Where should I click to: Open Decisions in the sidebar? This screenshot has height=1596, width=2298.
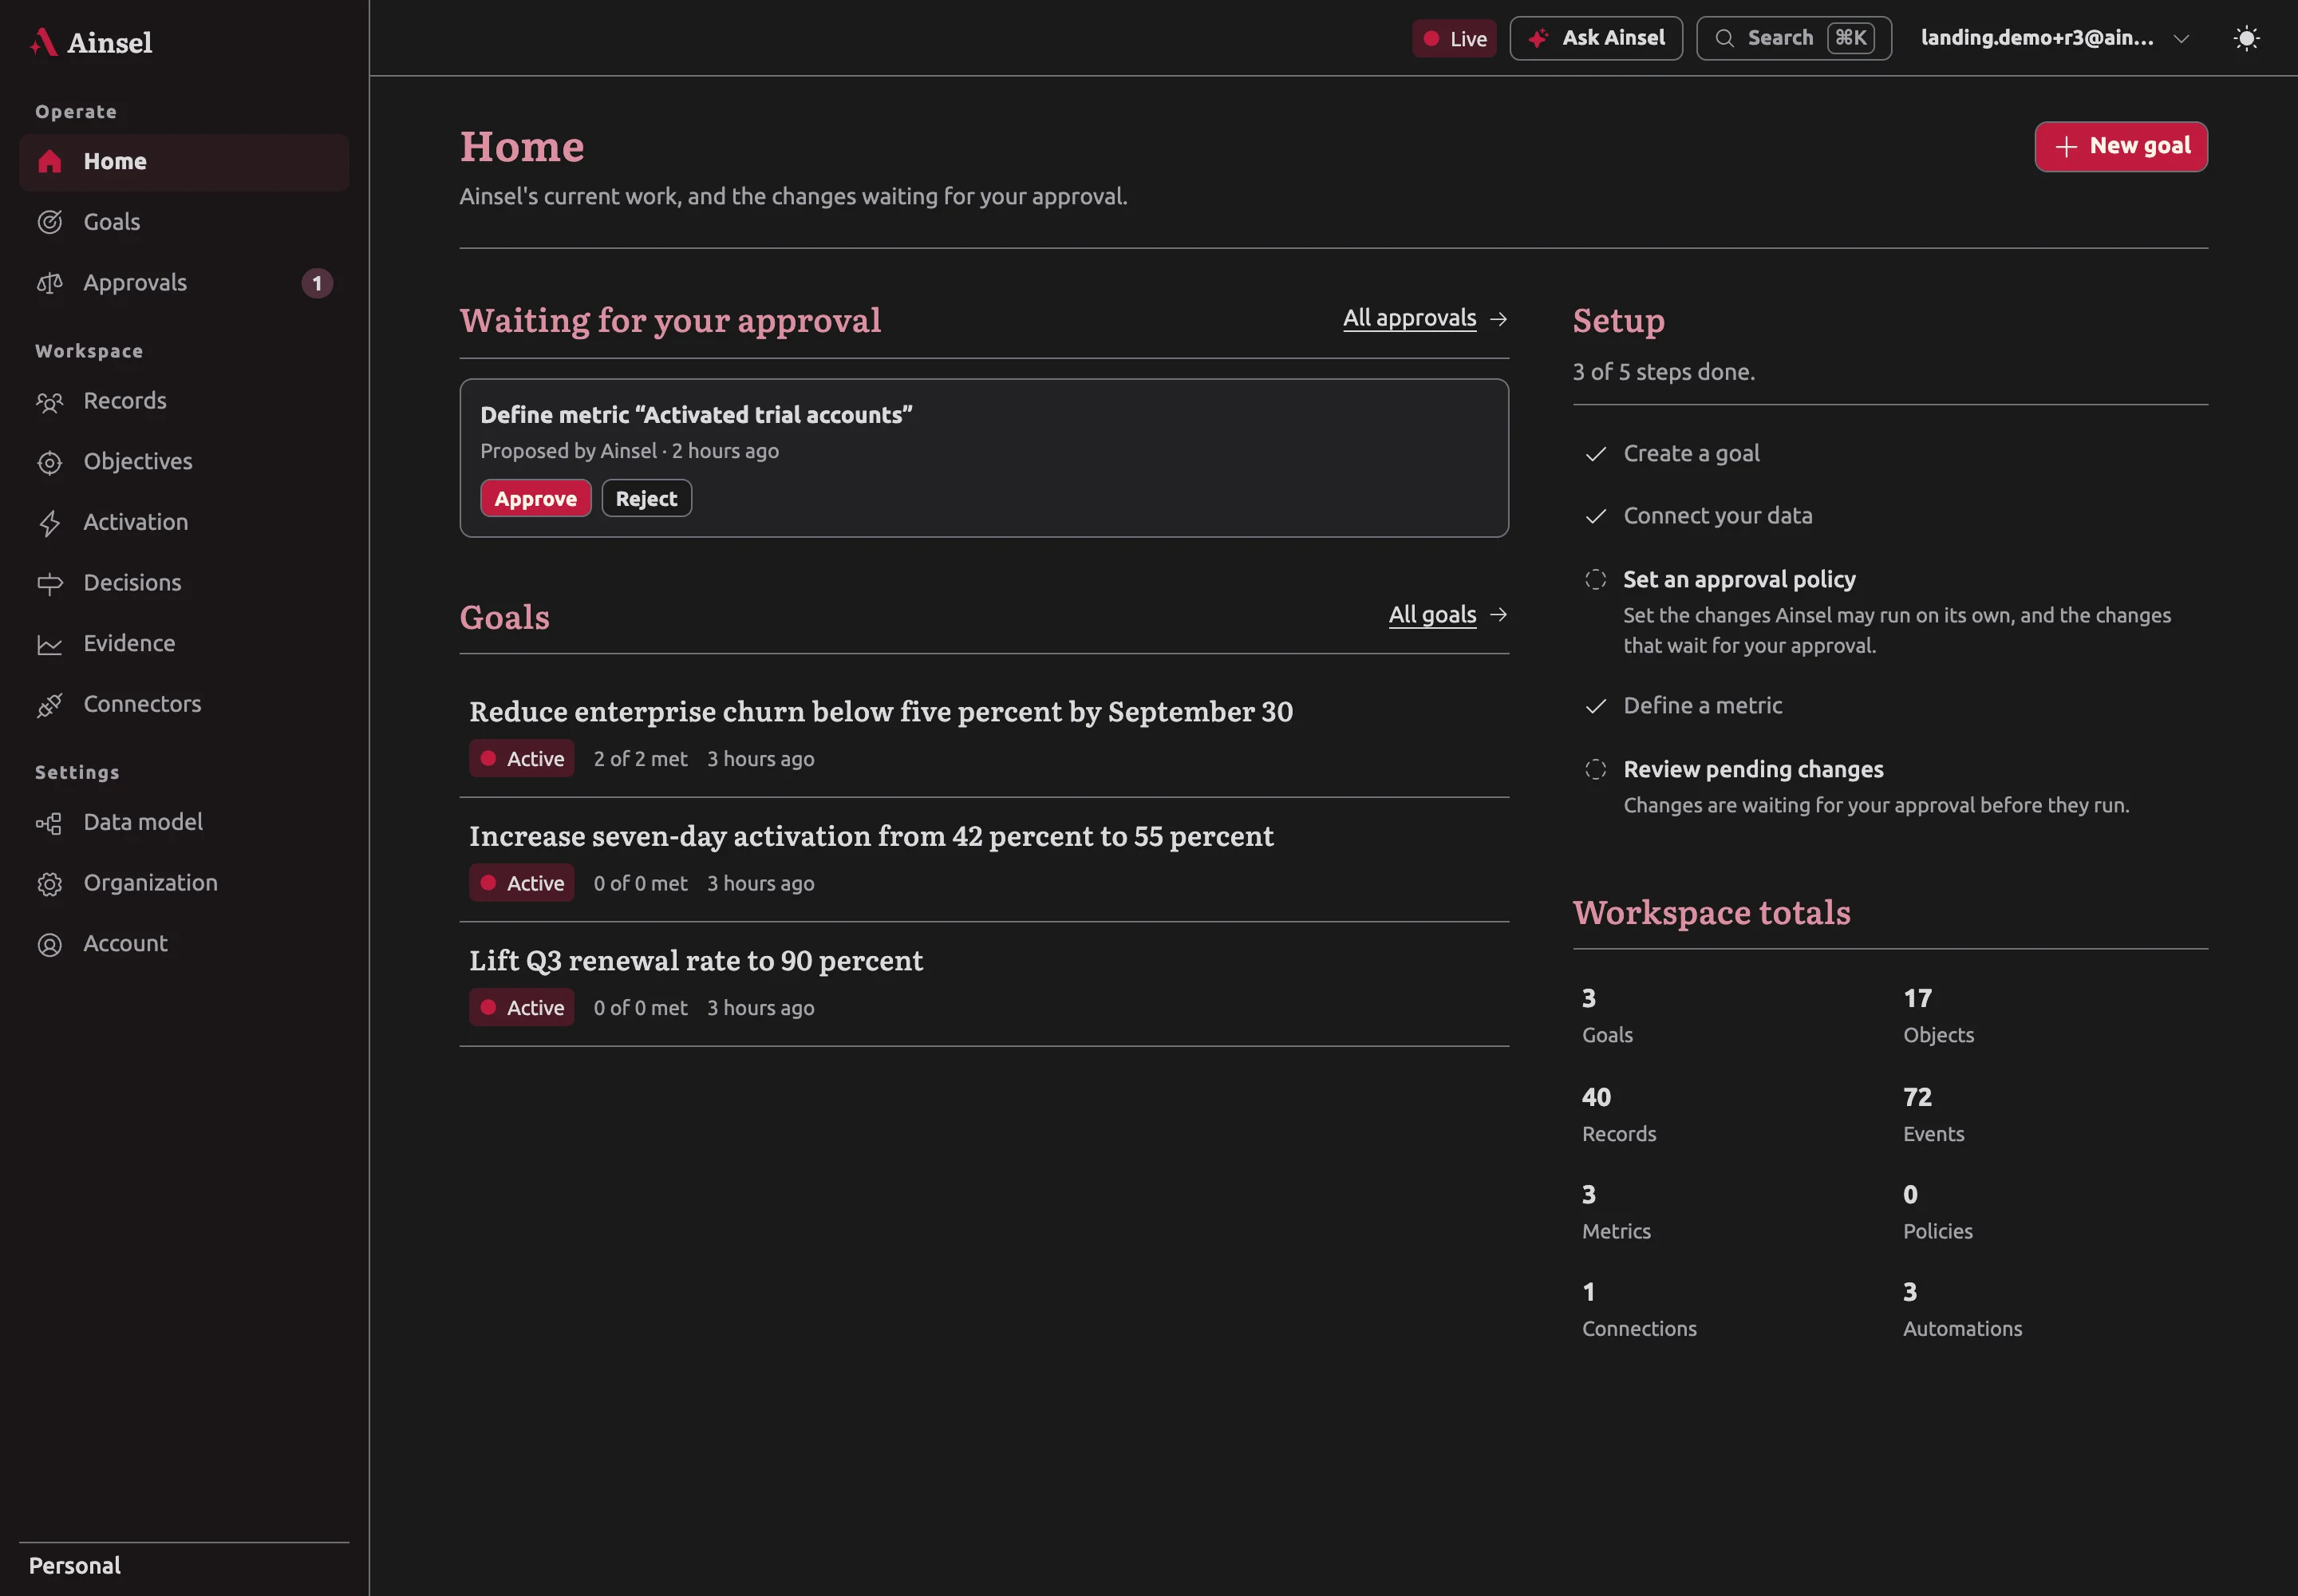pyautogui.click(x=184, y=583)
